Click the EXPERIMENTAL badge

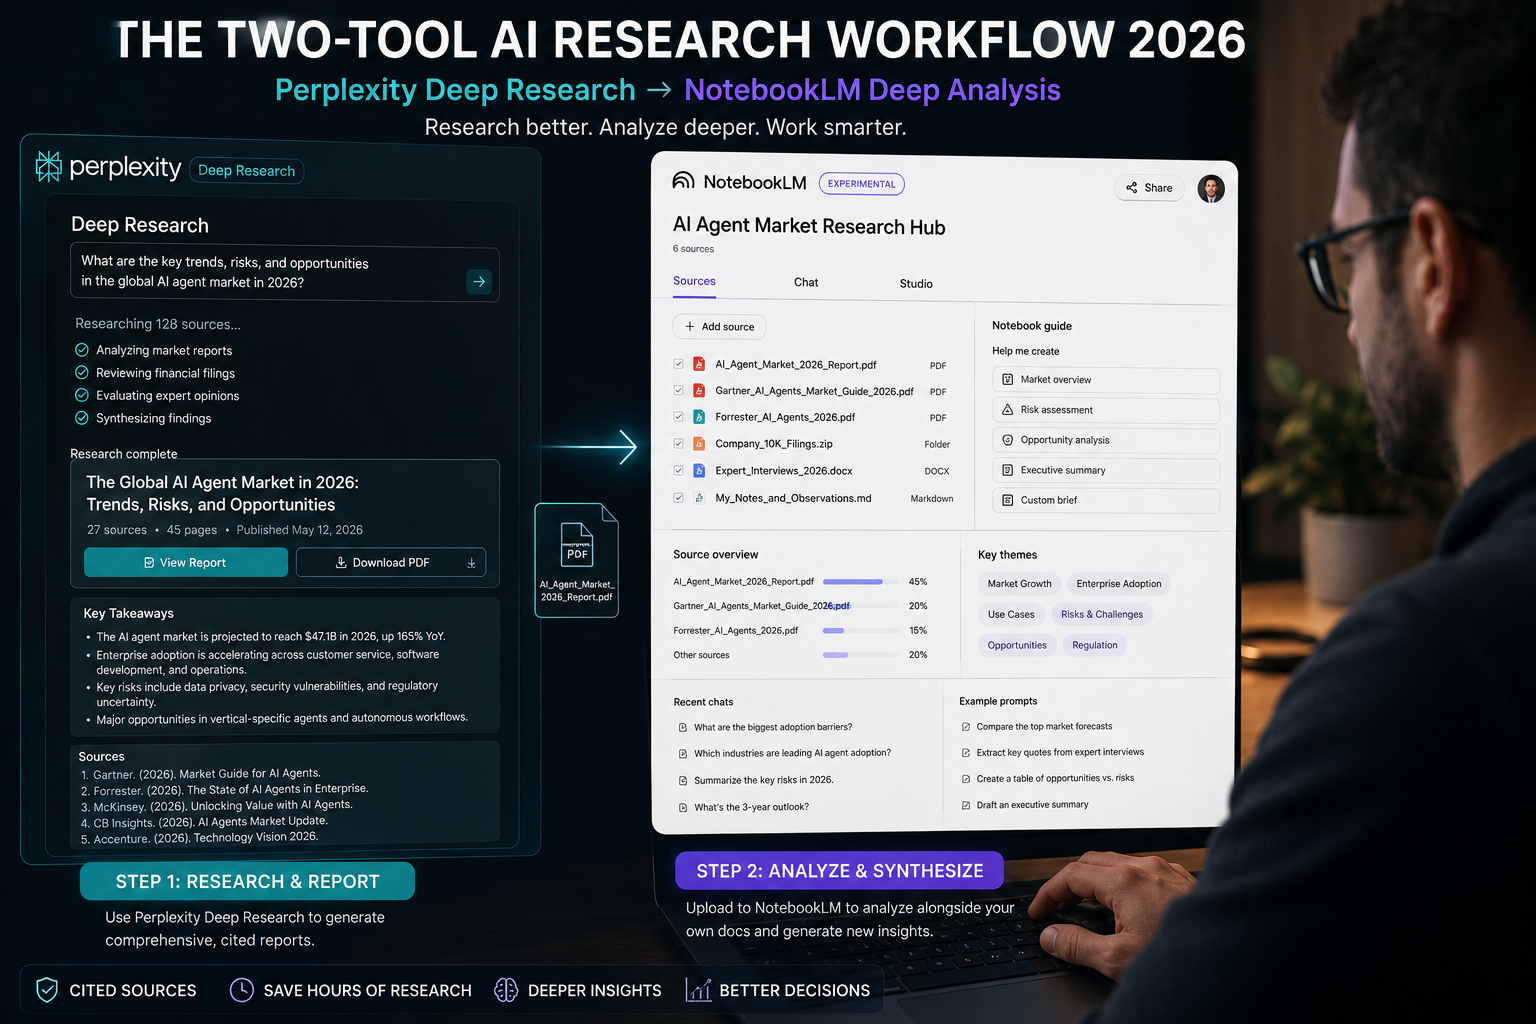point(862,184)
